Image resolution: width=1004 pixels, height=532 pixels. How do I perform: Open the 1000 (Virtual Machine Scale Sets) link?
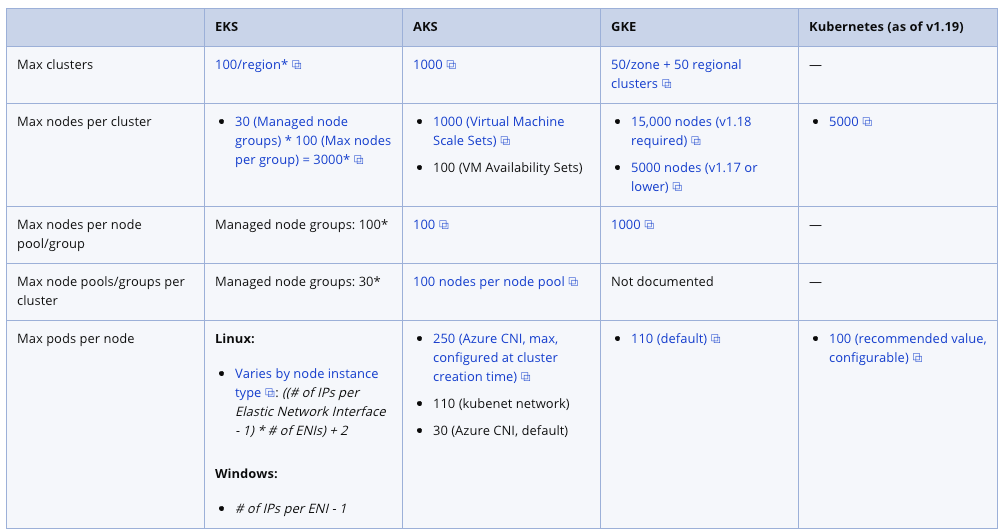(x=498, y=131)
